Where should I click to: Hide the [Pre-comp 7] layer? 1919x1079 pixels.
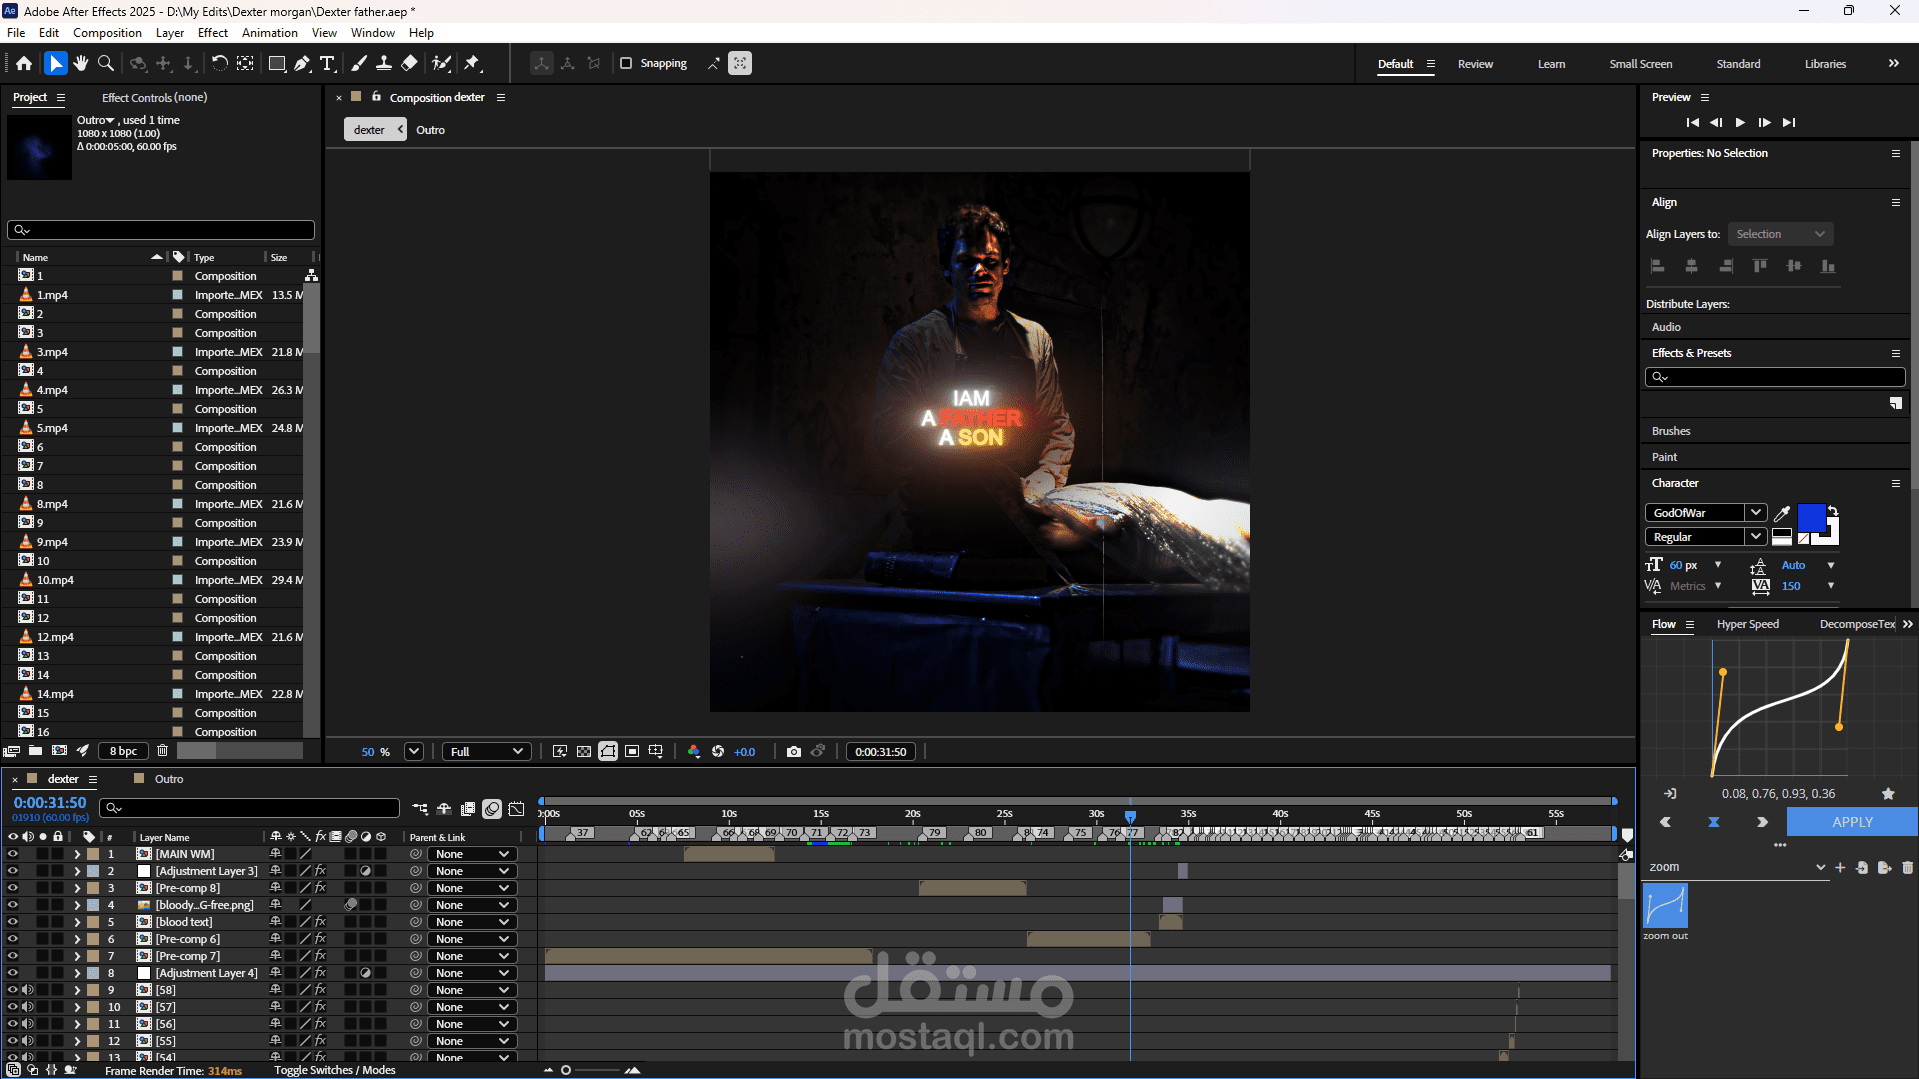[13, 956]
